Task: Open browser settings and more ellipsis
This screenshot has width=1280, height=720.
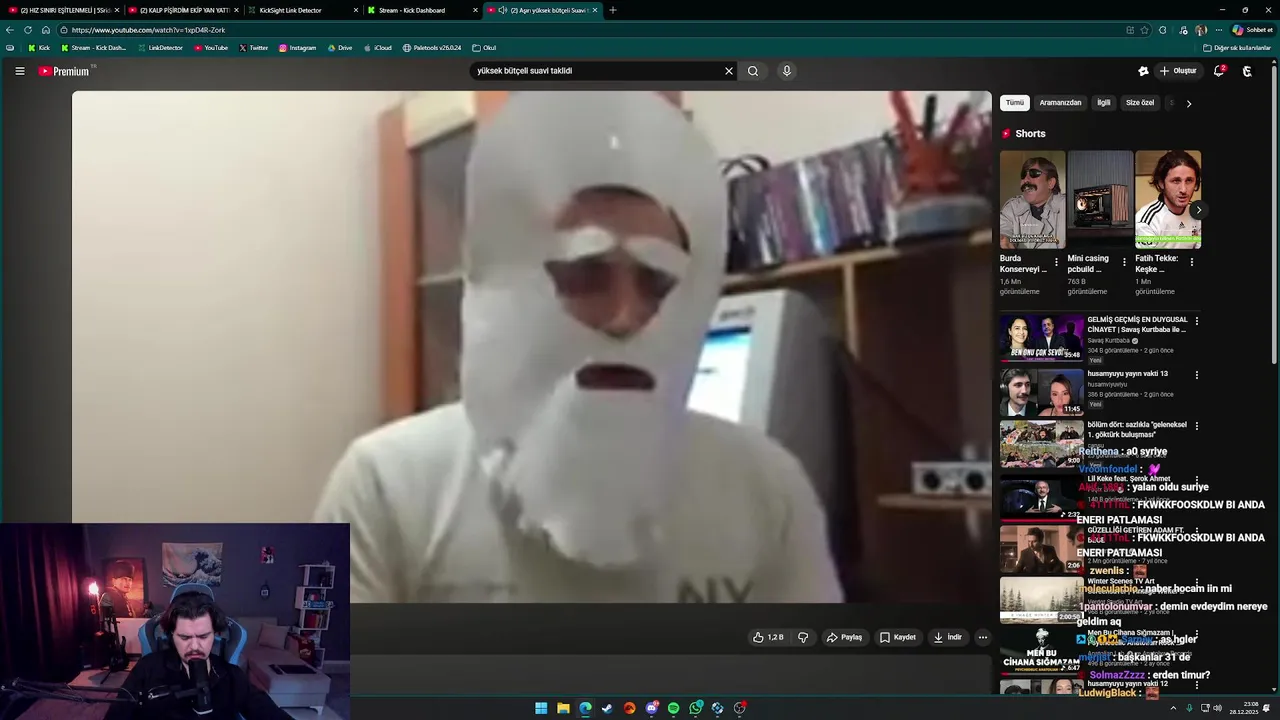Action: pos(1217,30)
